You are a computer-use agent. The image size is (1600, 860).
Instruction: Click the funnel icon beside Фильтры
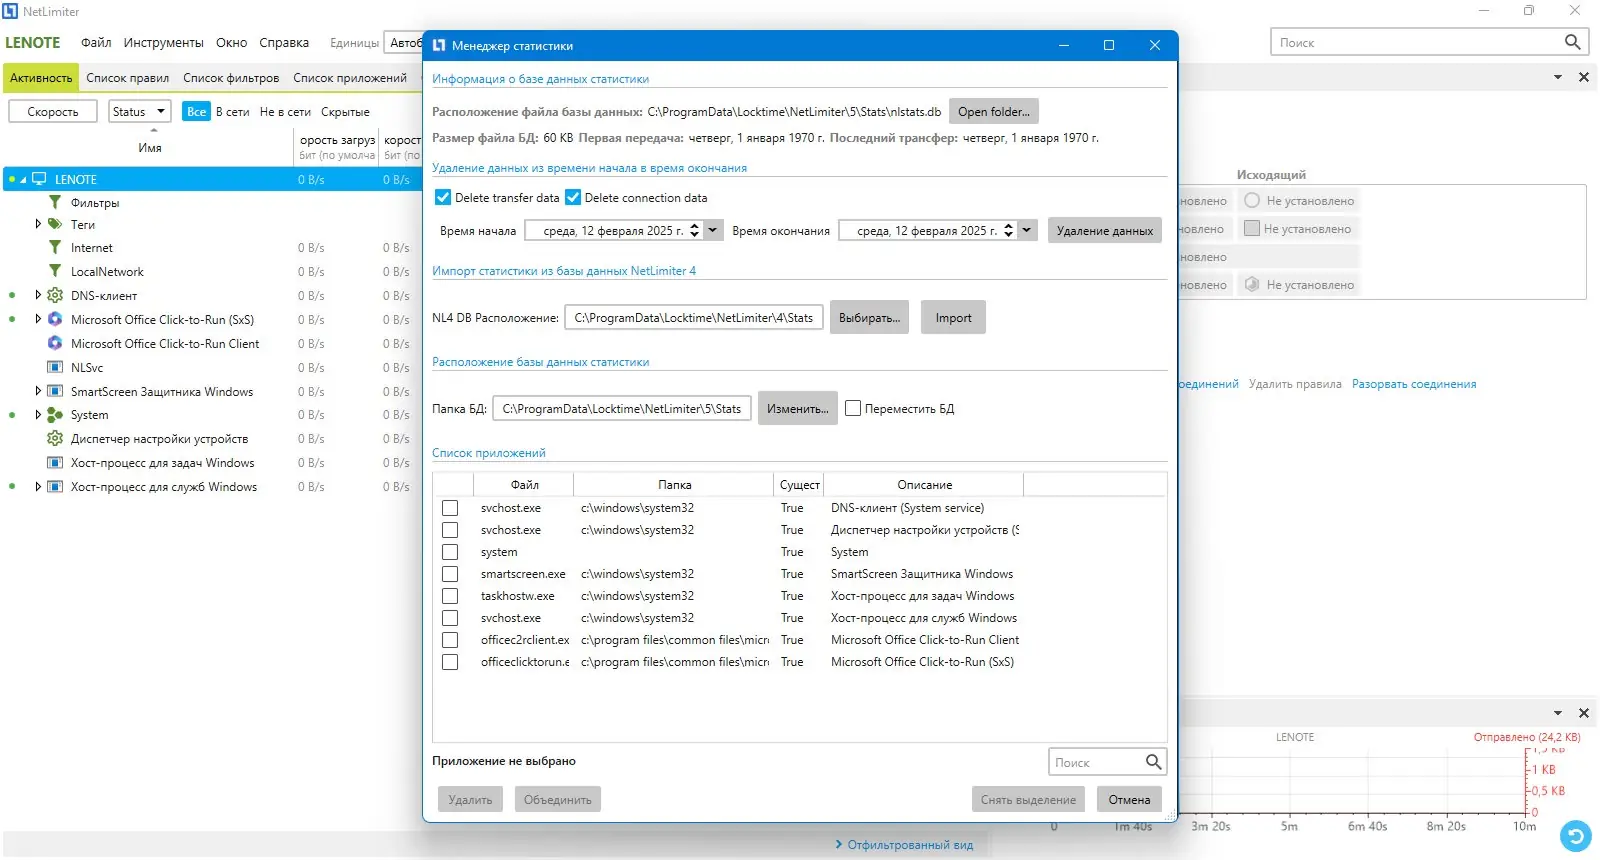(x=55, y=202)
